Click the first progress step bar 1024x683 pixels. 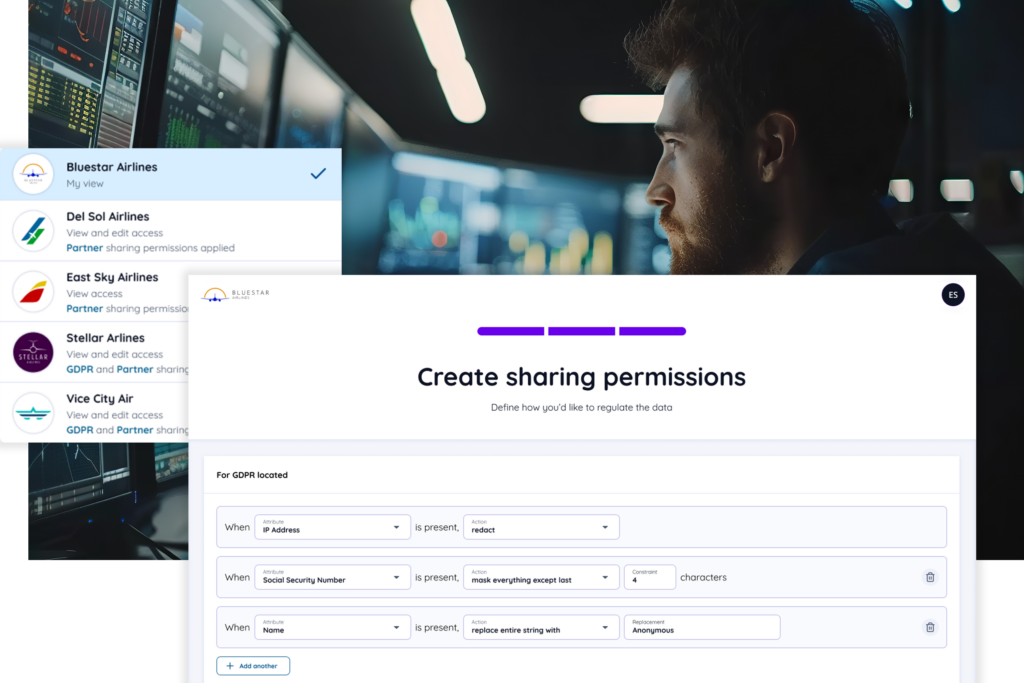(x=511, y=331)
